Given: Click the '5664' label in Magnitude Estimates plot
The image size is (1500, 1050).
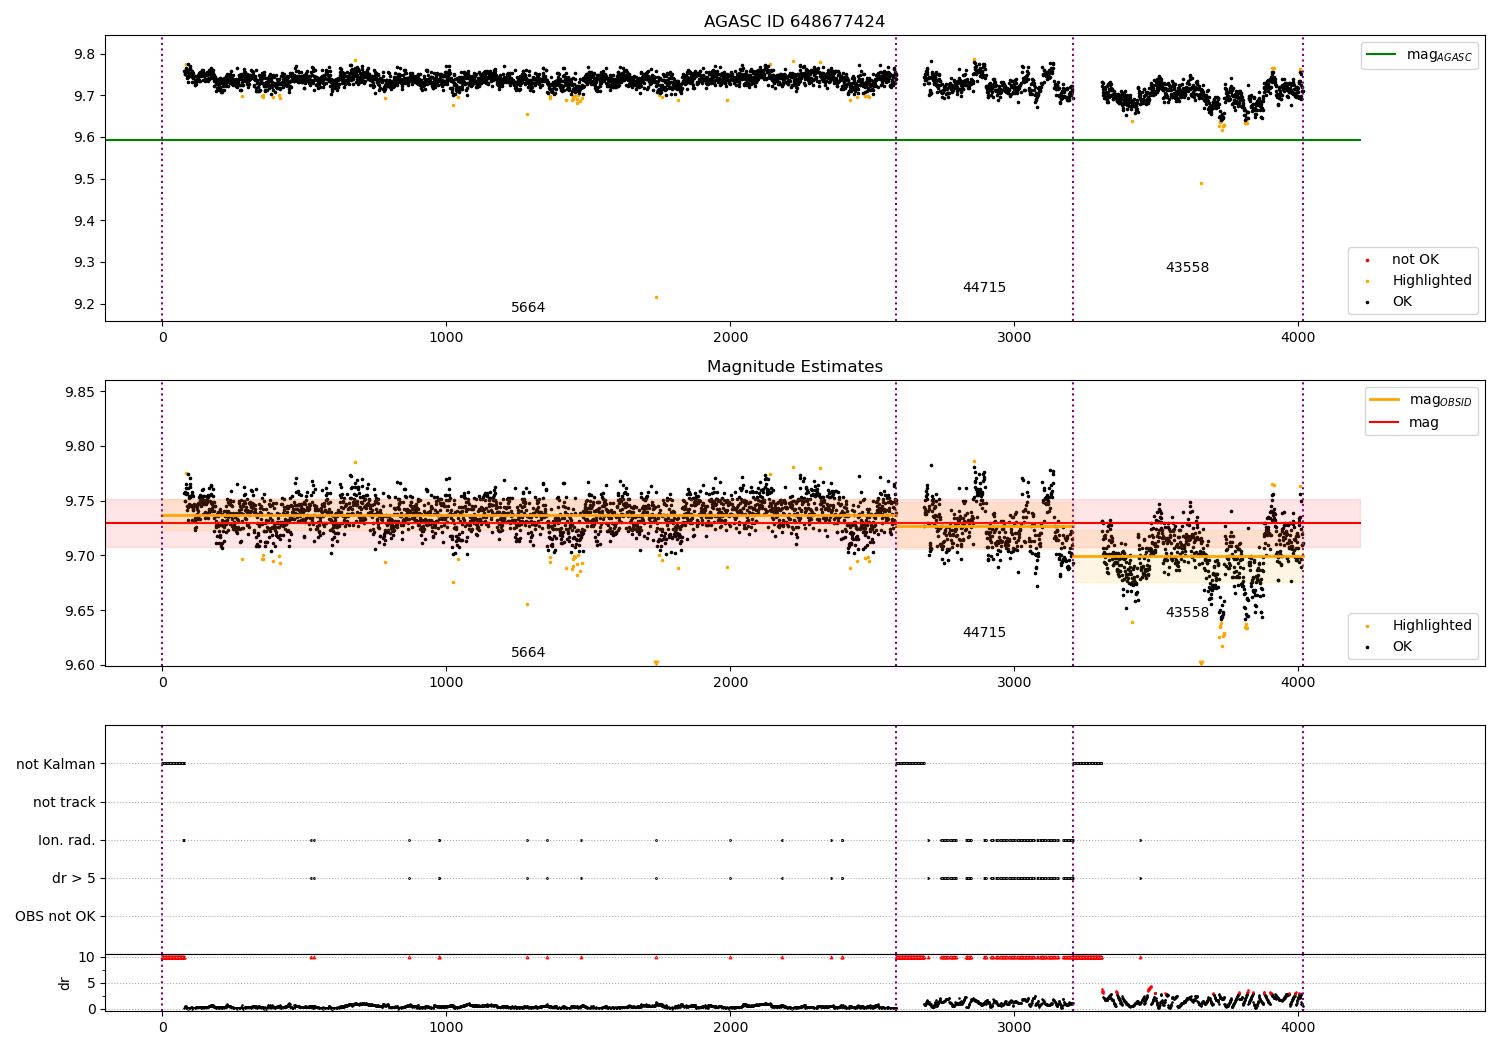Looking at the screenshot, I should tap(528, 653).
